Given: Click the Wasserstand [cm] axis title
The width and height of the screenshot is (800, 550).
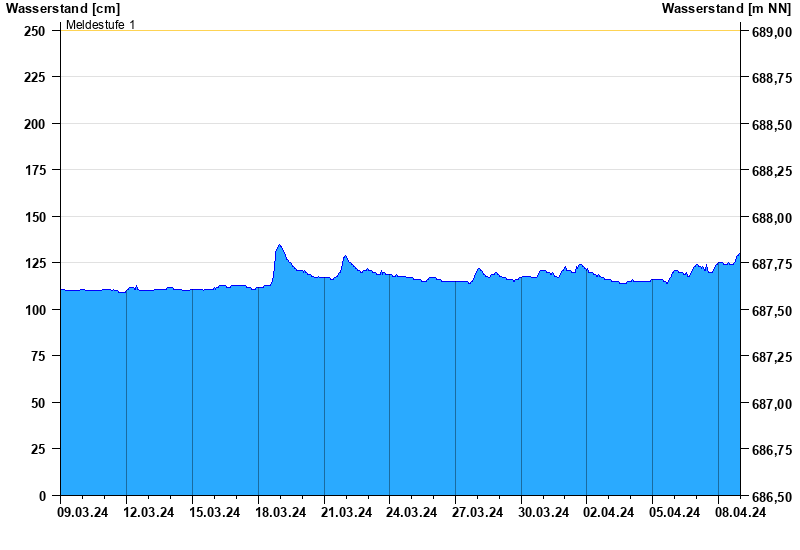Looking at the screenshot, I should click(62, 8).
